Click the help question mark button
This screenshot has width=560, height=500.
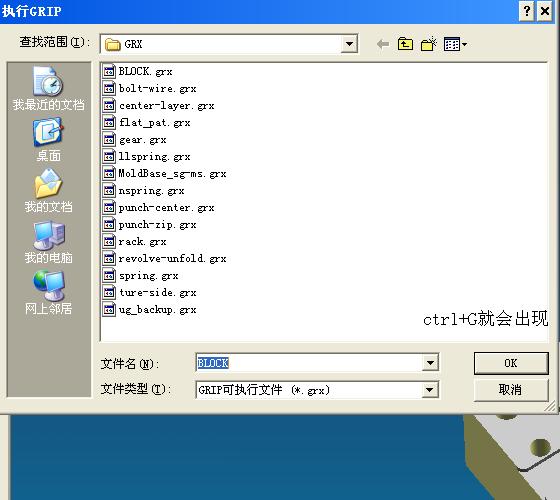pyautogui.click(x=526, y=11)
